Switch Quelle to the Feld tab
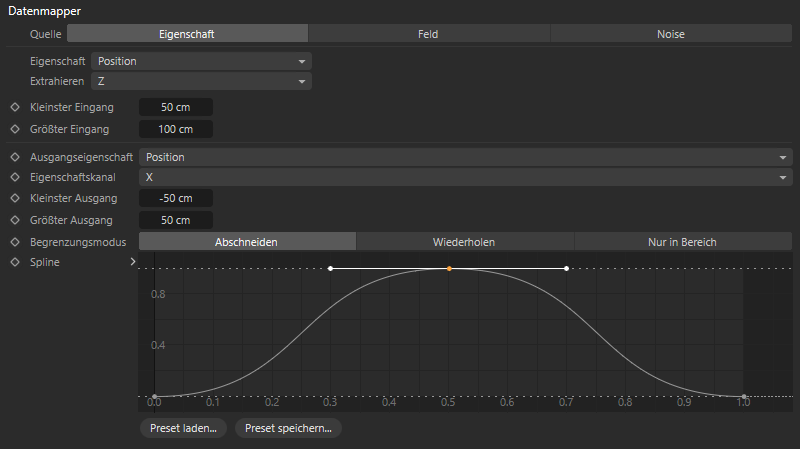 tap(428, 33)
